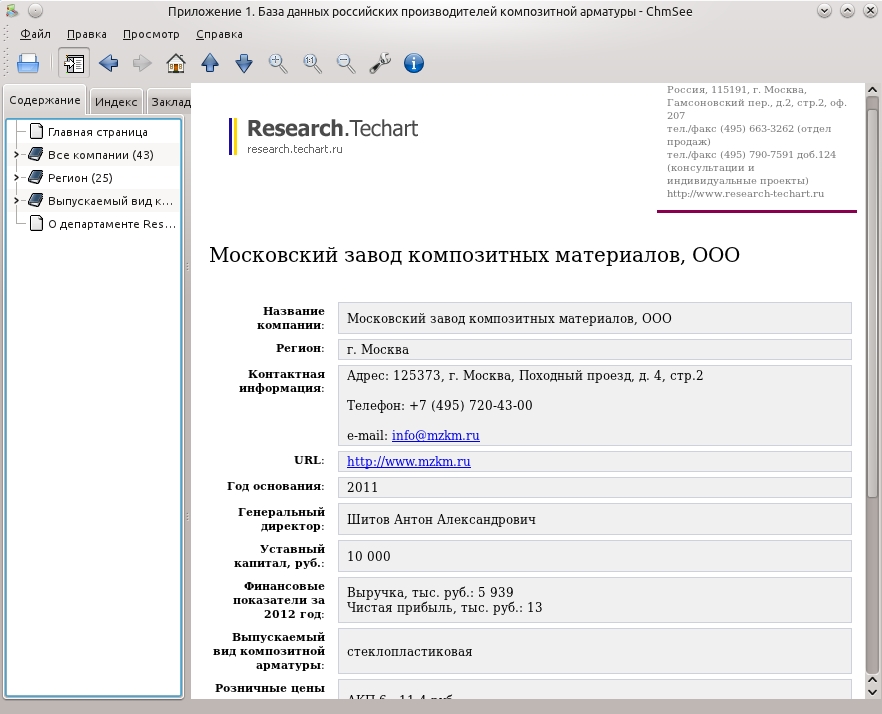Switch to the Закладки tab
The image size is (882, 714).
click(169, 102)
